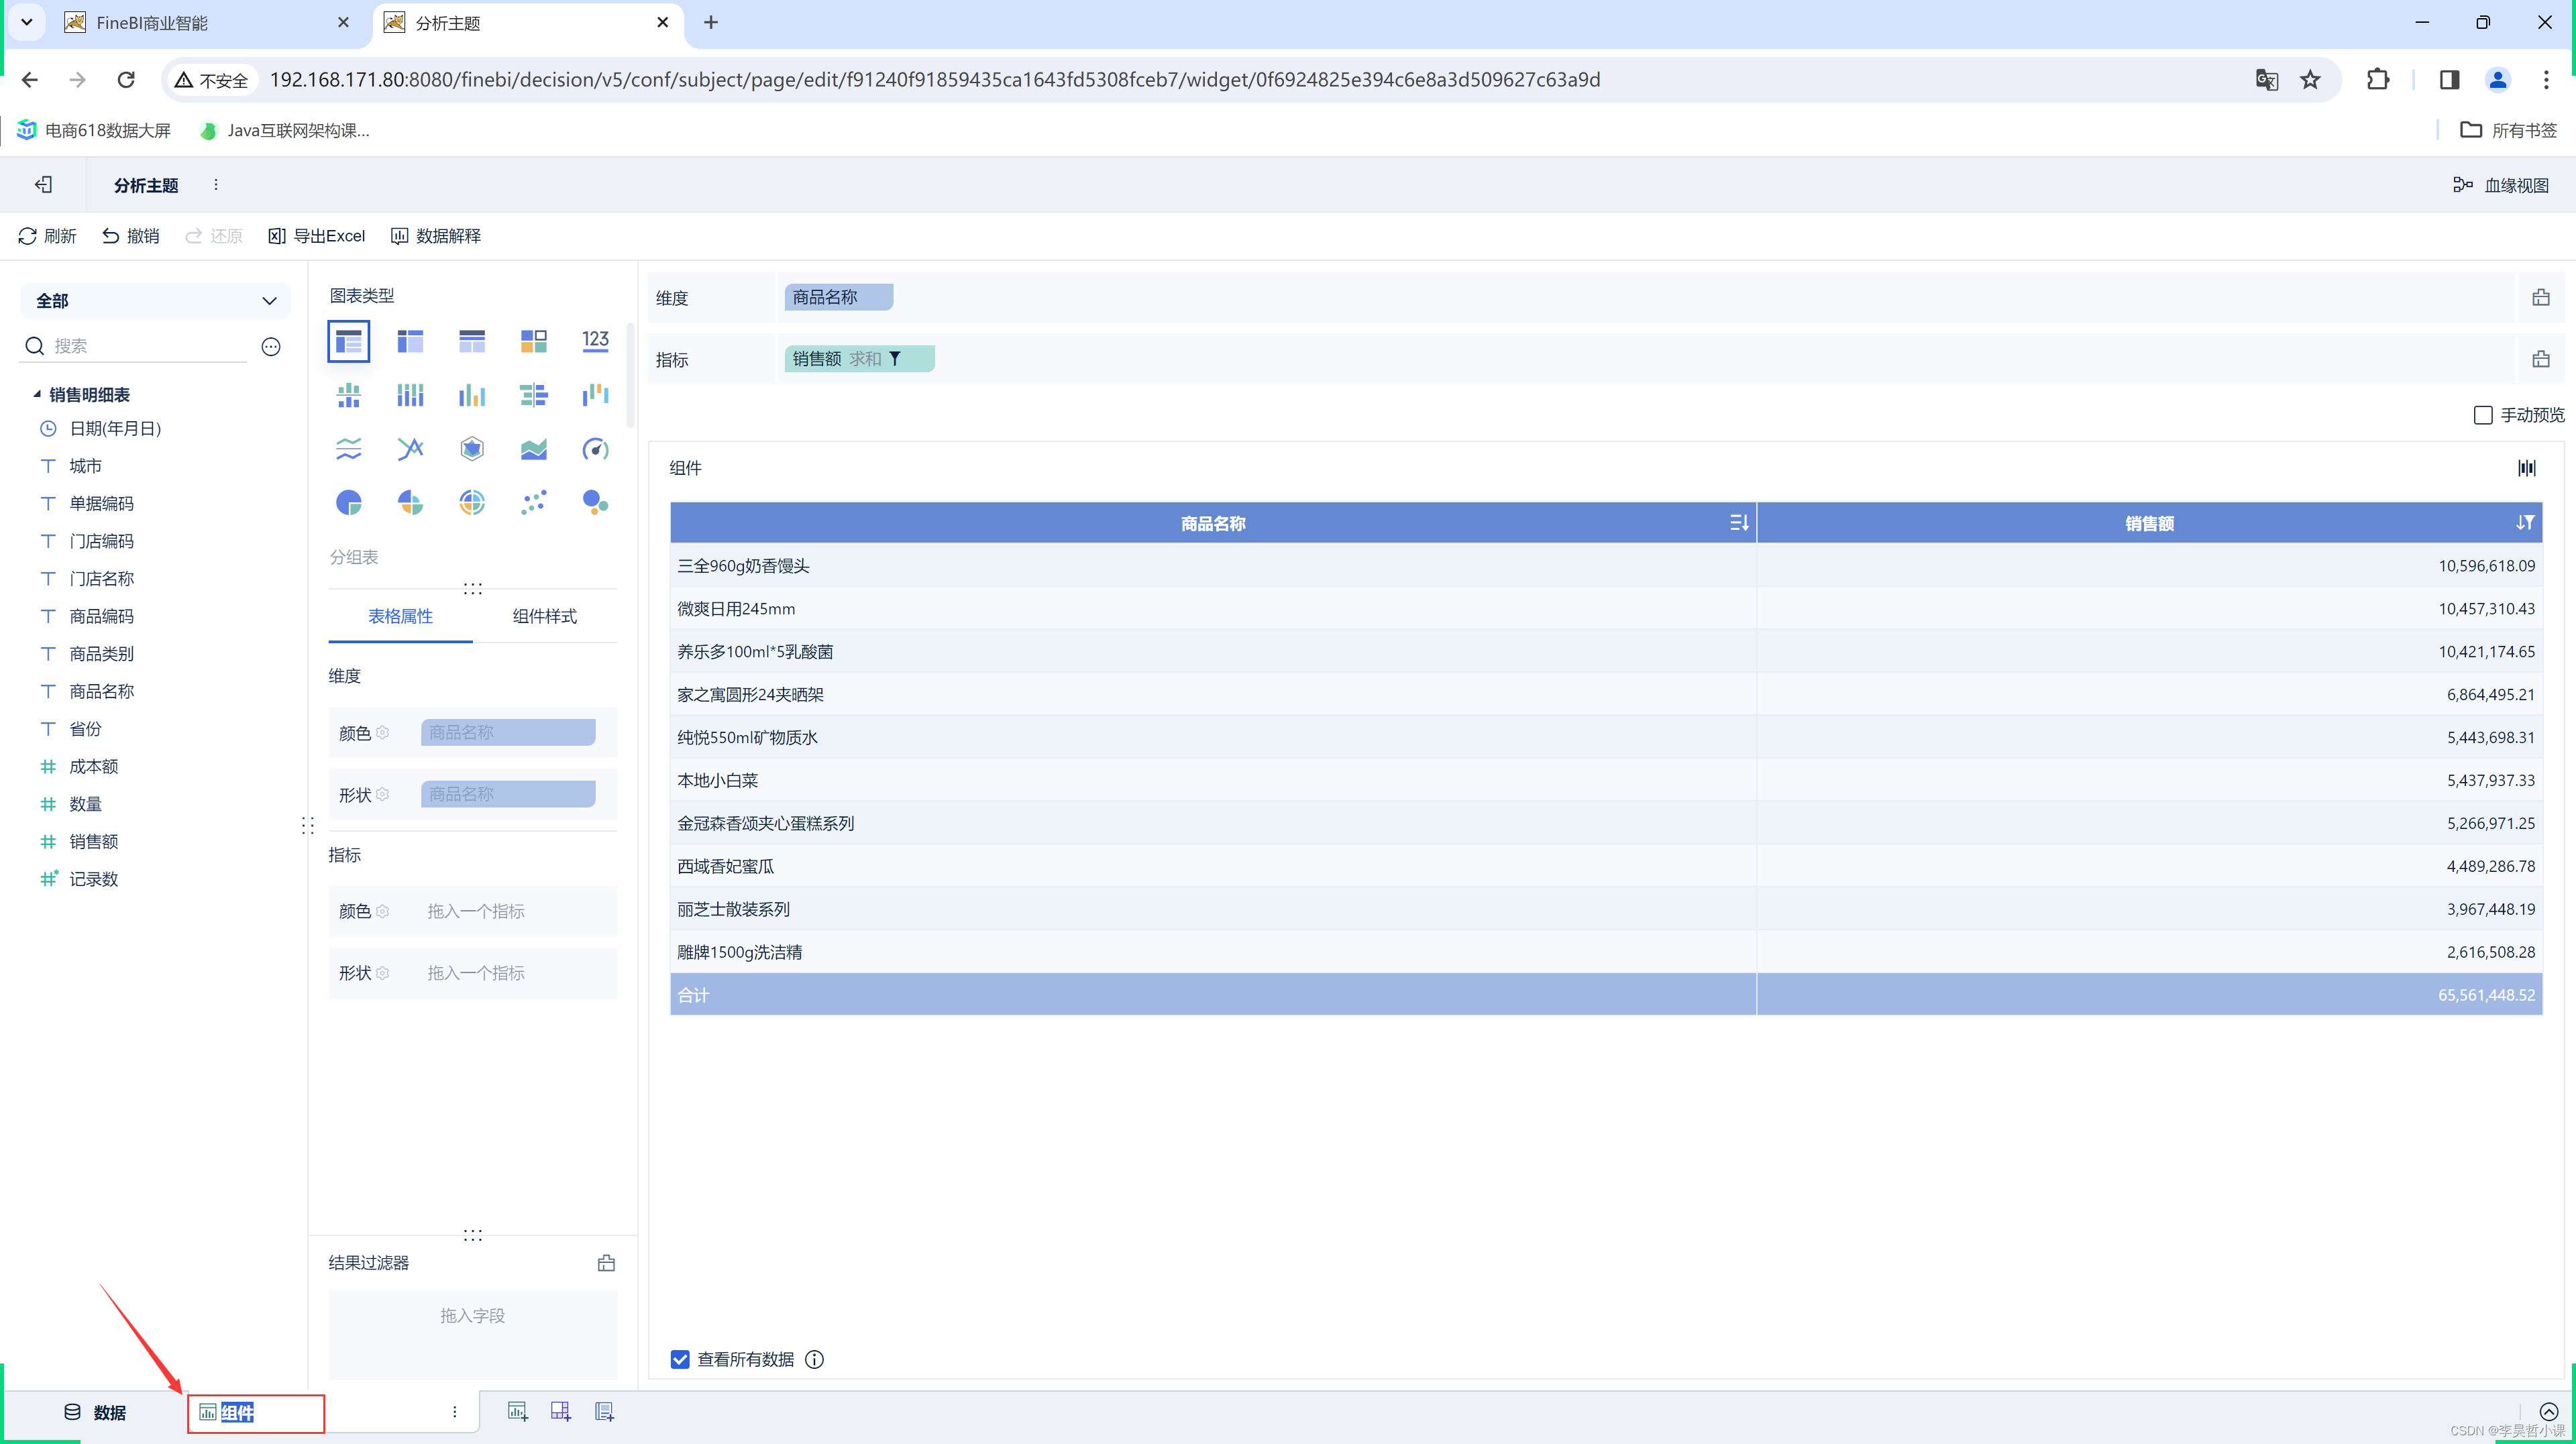Select the bubble chart type
Screen dimensions: 2576x1444
595,502
